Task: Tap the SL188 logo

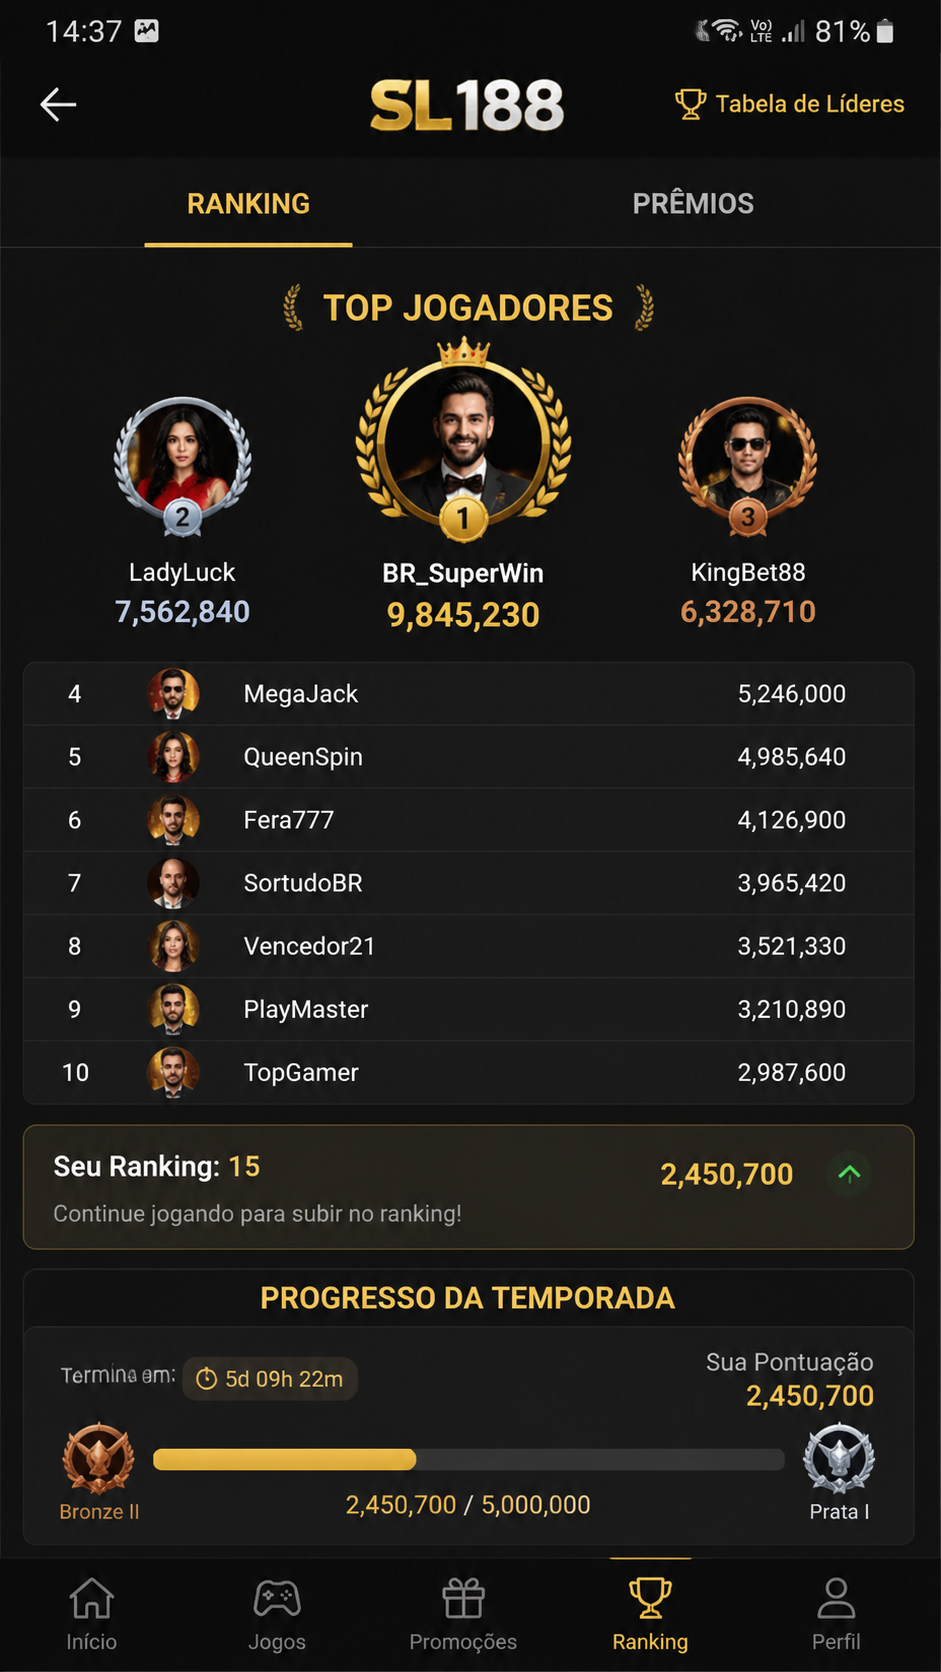Action: point(467,106)
